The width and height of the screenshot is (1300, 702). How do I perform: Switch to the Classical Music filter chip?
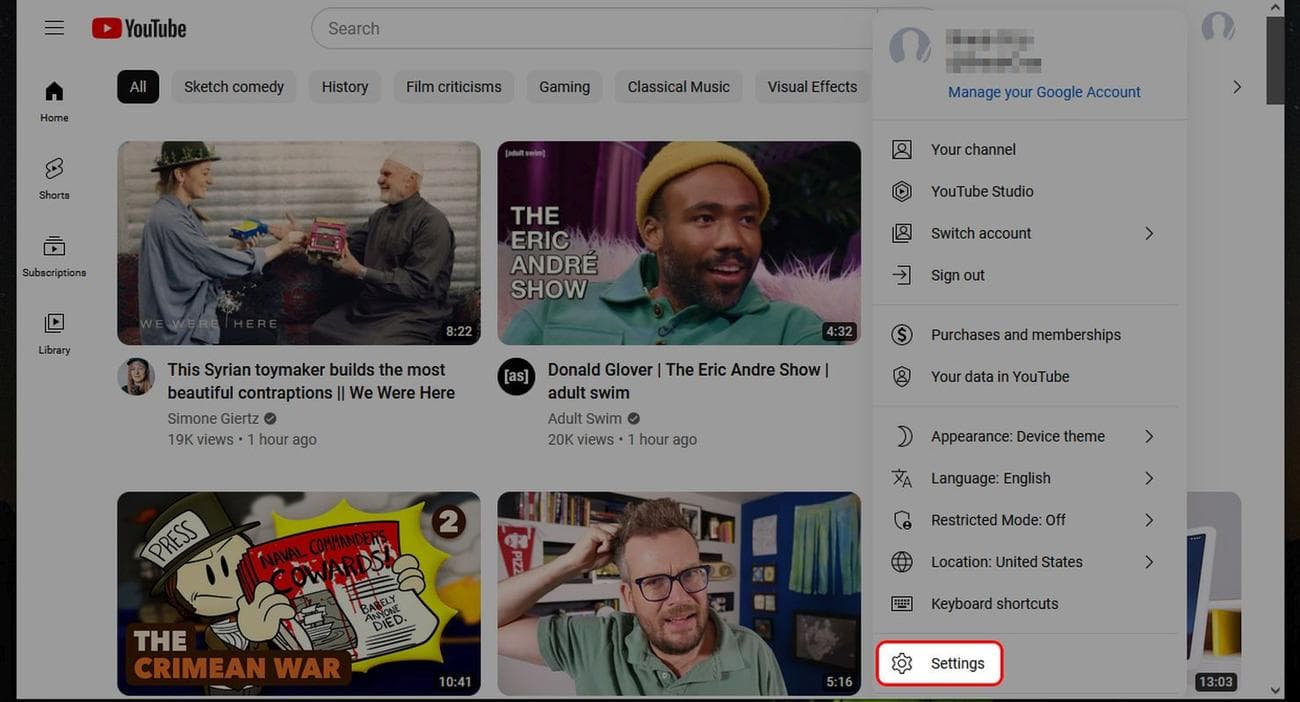click(x=678, y=87)
